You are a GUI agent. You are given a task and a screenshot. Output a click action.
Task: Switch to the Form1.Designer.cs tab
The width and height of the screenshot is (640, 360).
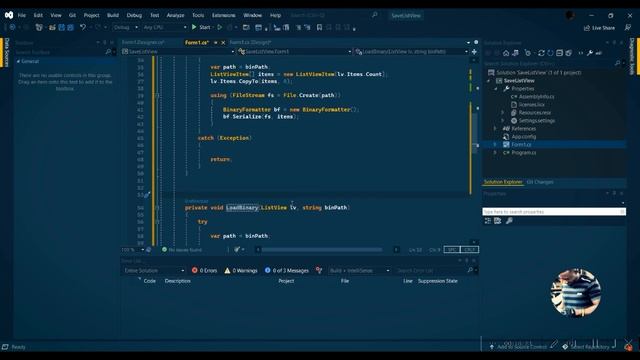[143, 42]
